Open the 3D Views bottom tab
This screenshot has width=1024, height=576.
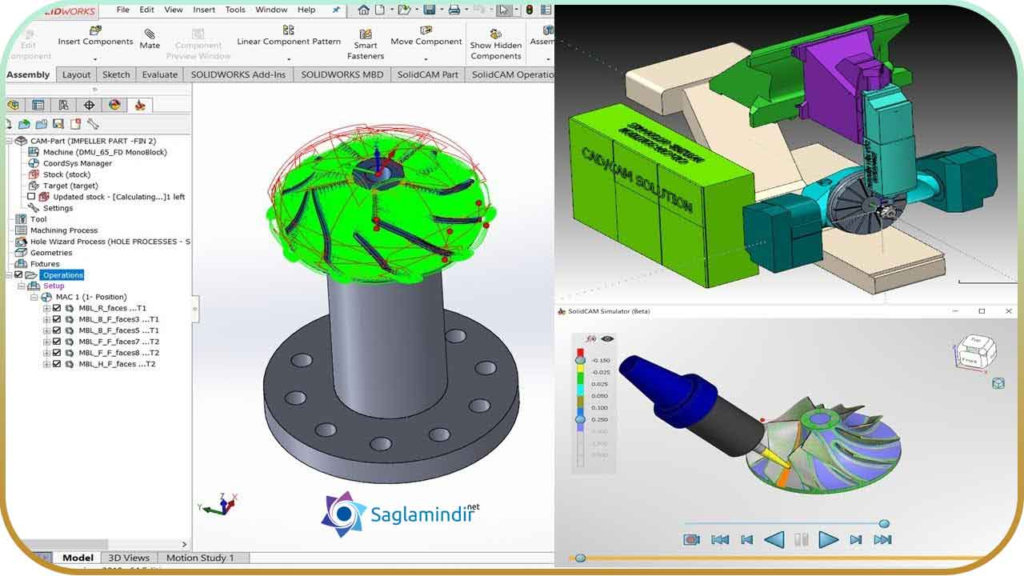(129, 558)
